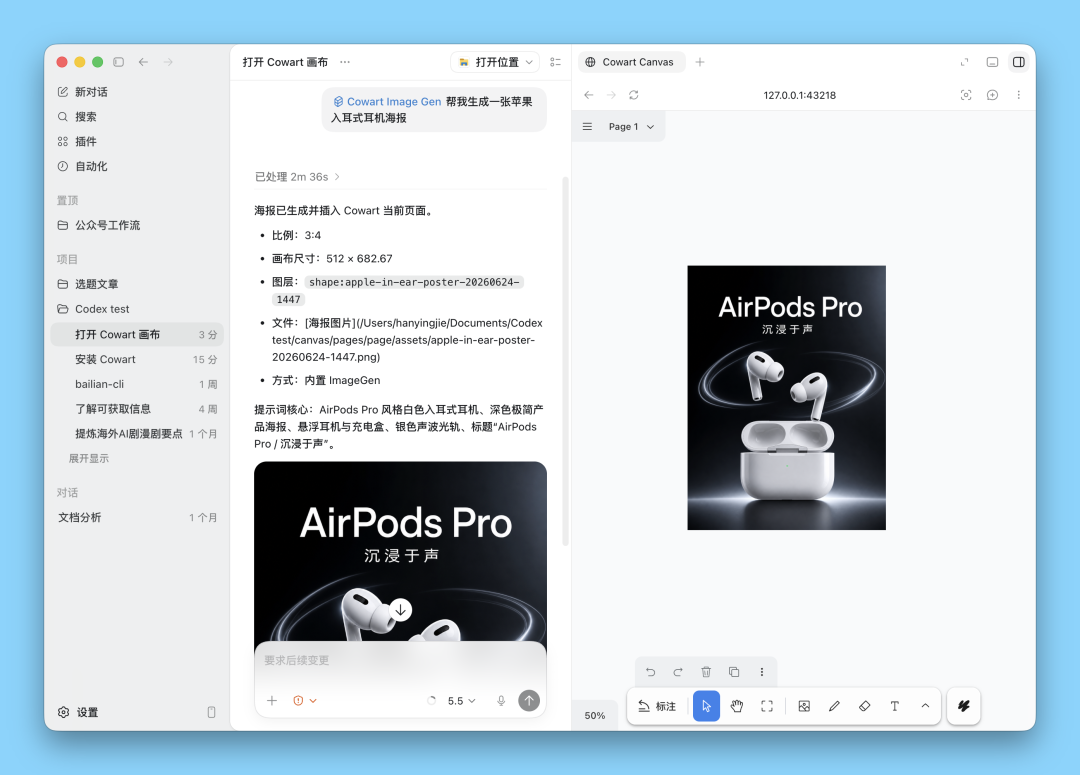Choose the Select arrow tool
The image size is (1080, 775).
pyautogui.click(x=706, y=706)
